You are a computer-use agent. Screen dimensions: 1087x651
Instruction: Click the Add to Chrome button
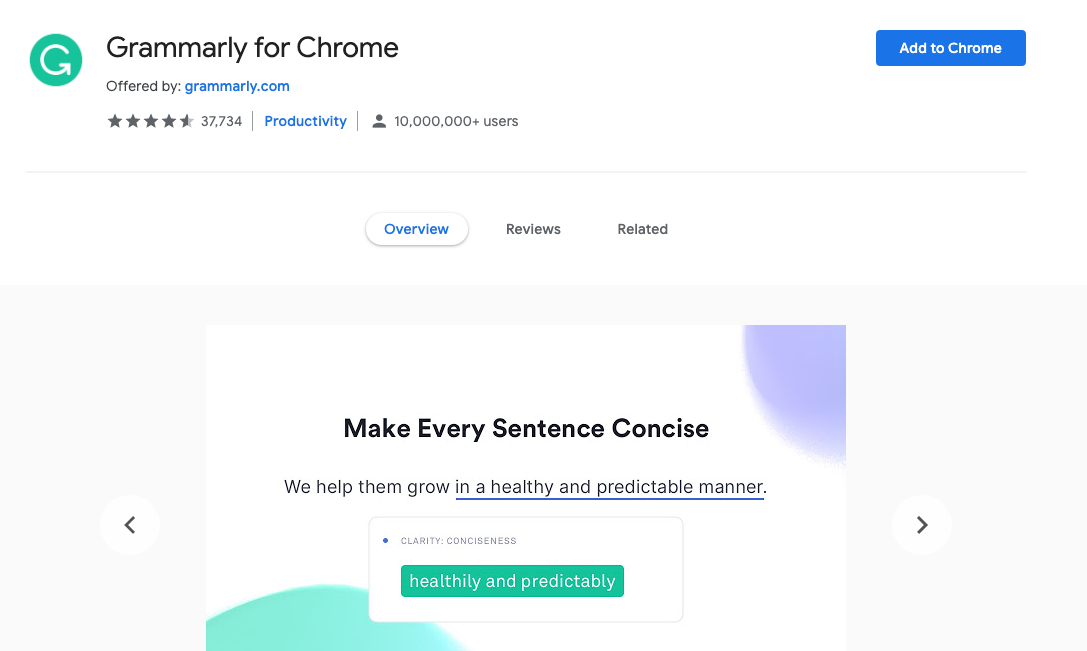[x=950, y=47]
